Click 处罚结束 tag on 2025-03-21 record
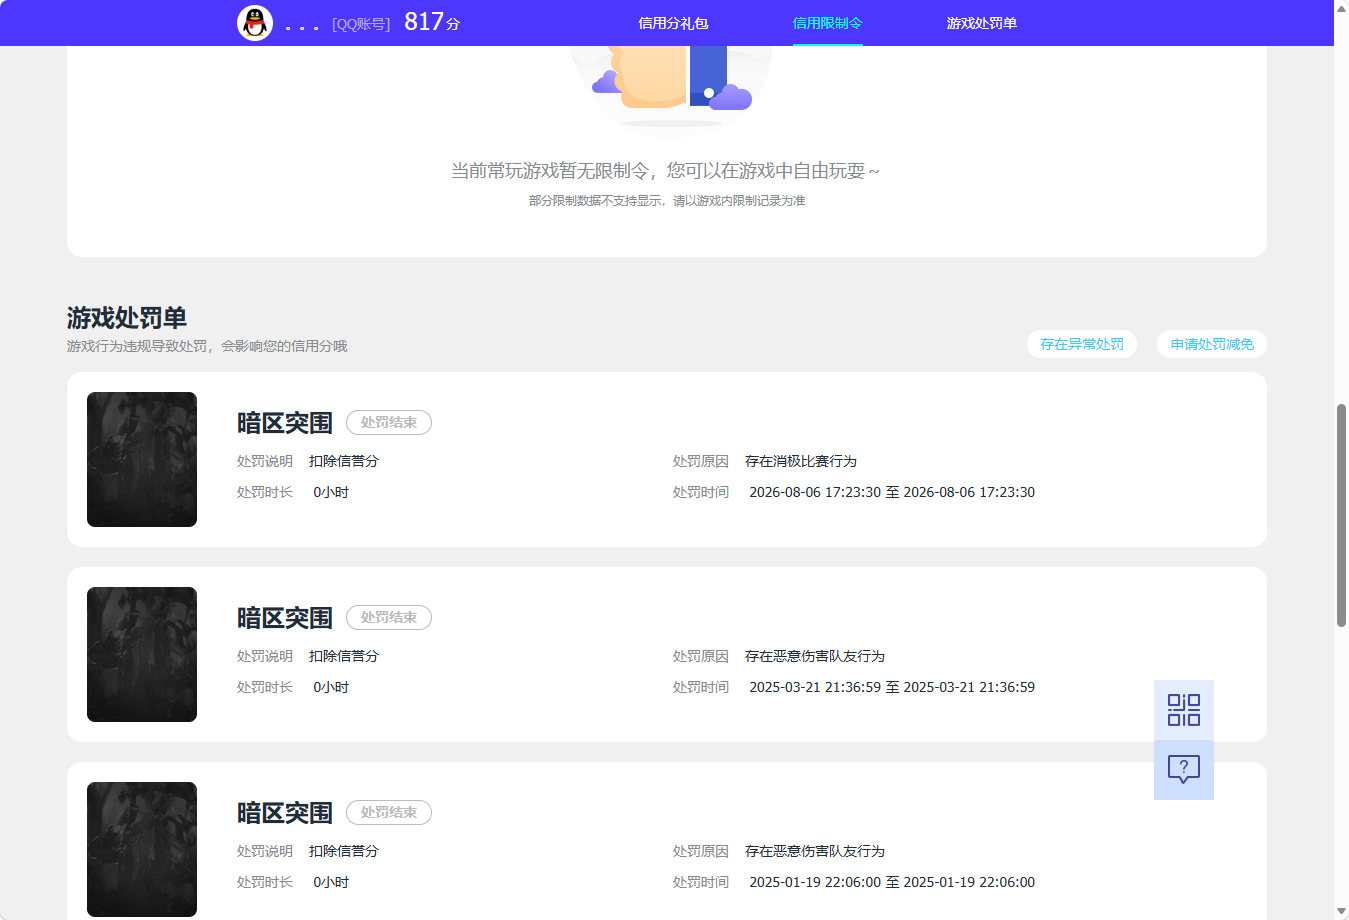The image size is (1349, 920). 389,618
